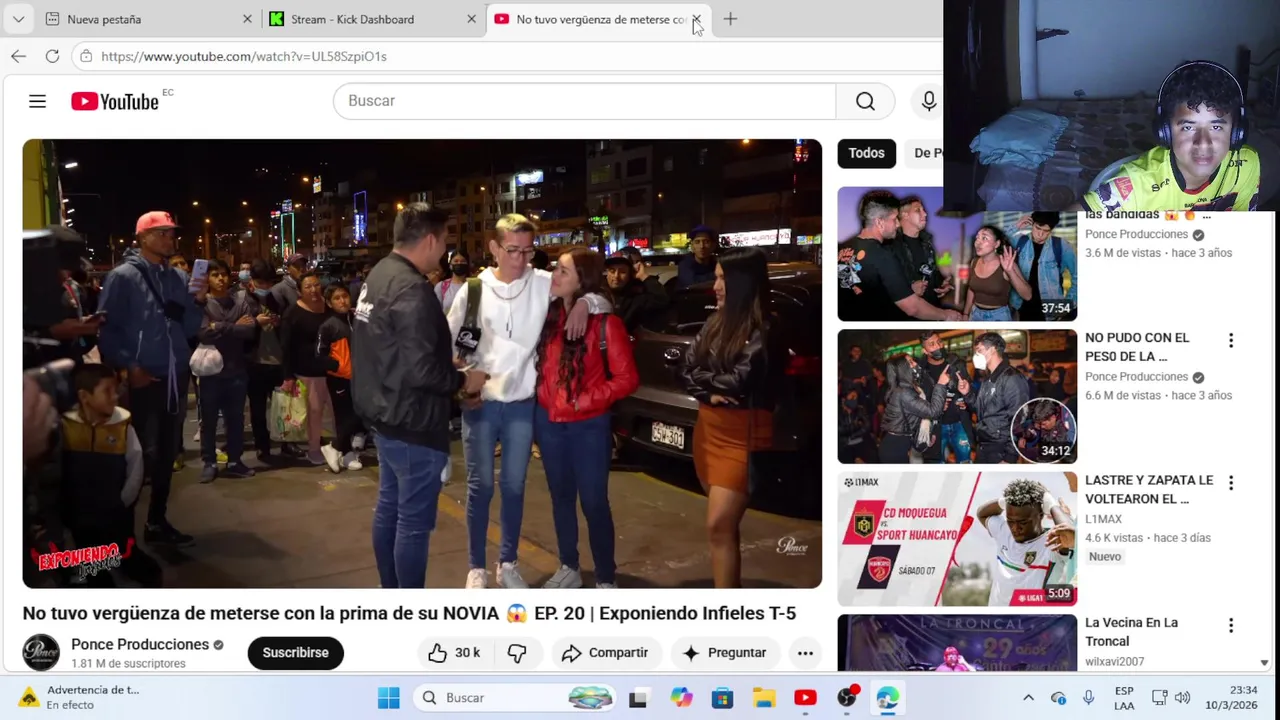This screenshot has height=720, width=1280.
Task: Open options menu for 'La Vecina En La Troncal'
Action: click(x=1231, y=625)
